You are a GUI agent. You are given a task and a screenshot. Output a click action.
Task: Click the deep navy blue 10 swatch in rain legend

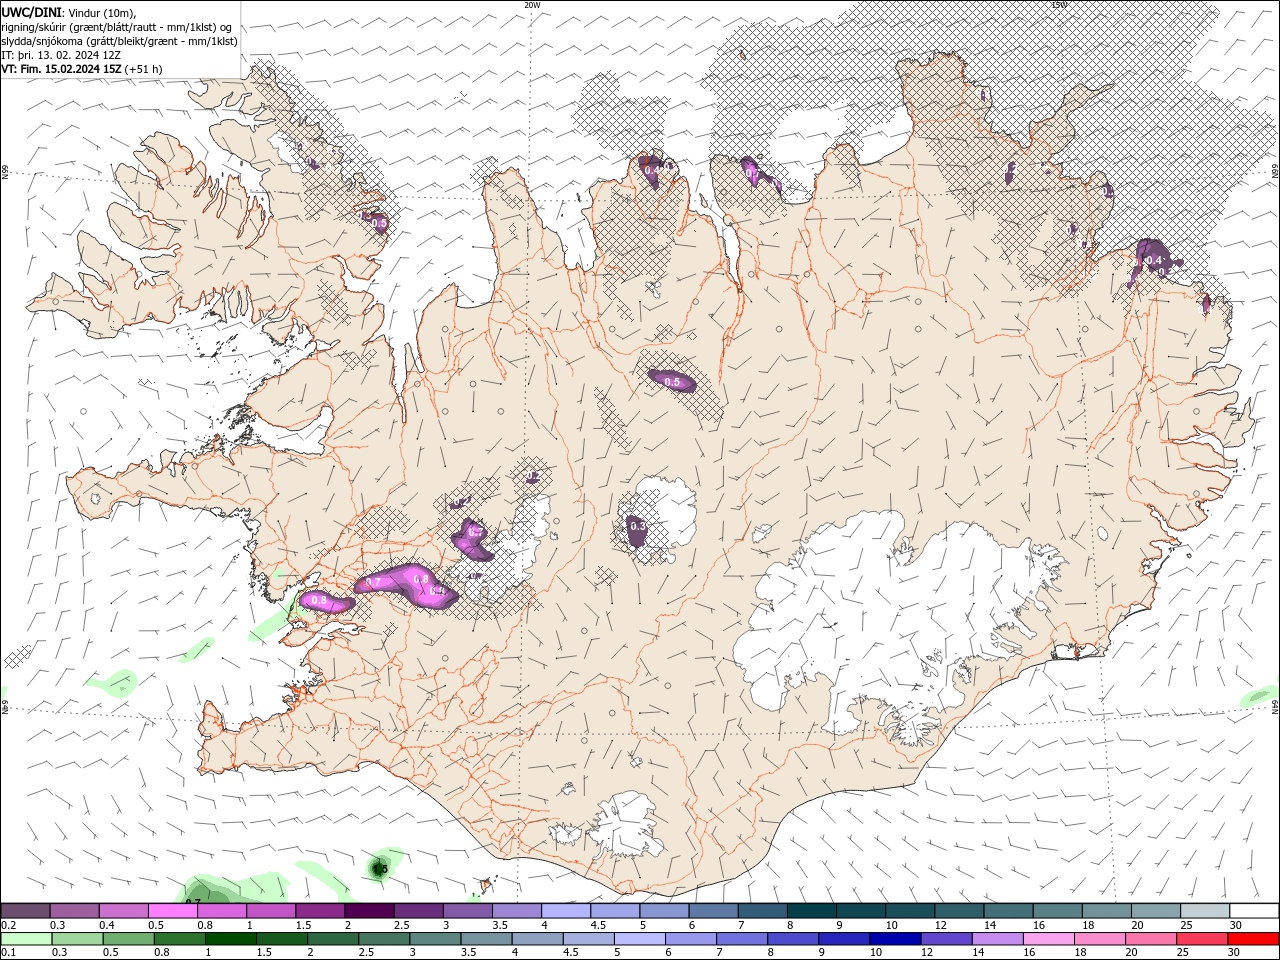(895, 939)
